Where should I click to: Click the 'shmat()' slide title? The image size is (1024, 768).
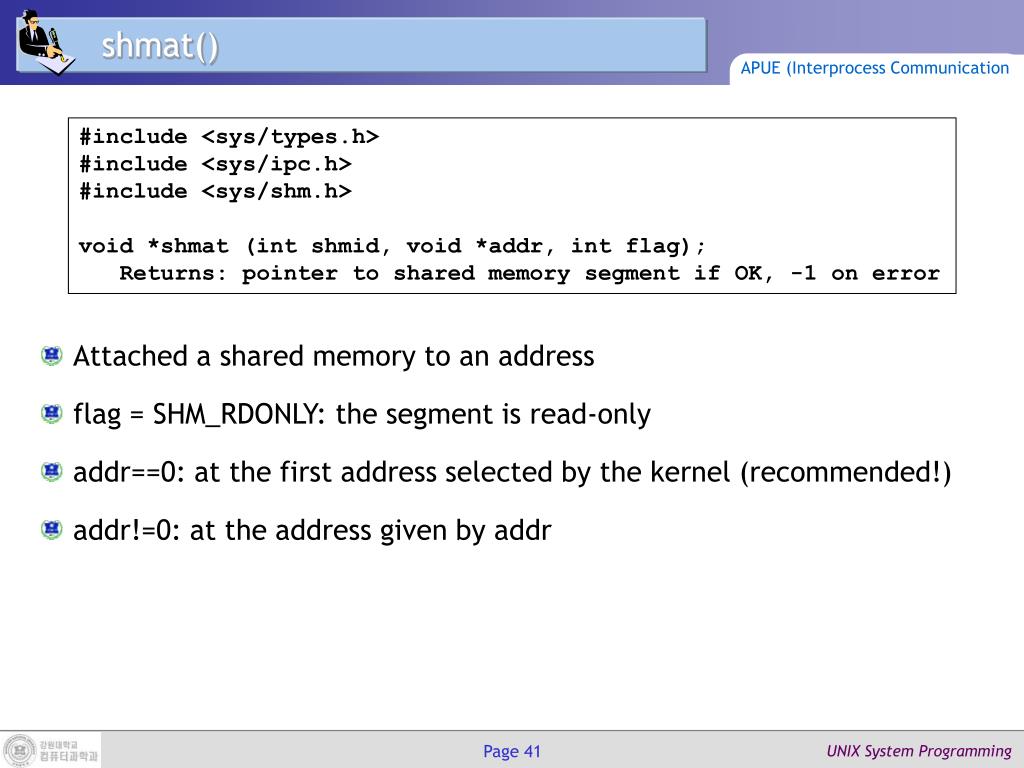(x=160, y=47)
